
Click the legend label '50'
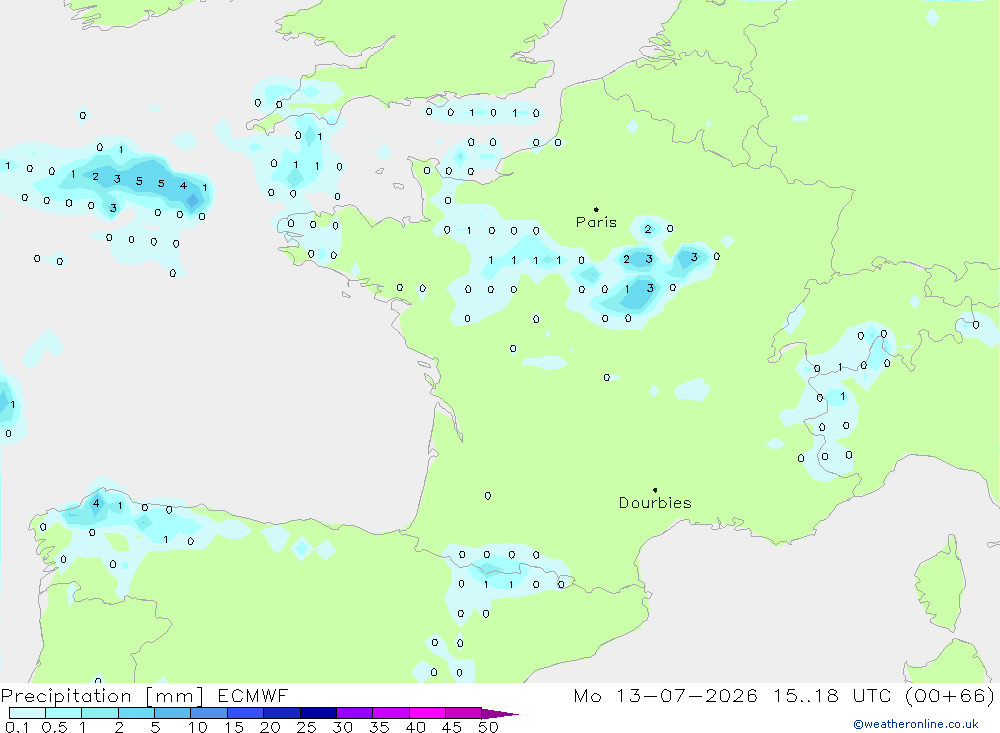coord(488,727)
